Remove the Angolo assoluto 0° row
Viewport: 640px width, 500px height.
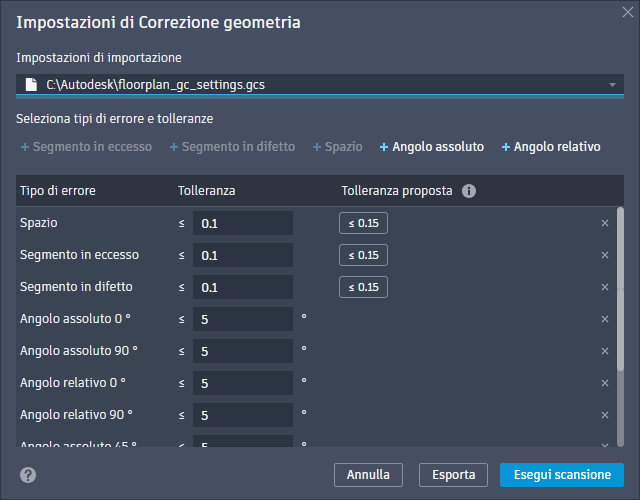point(605,319)
